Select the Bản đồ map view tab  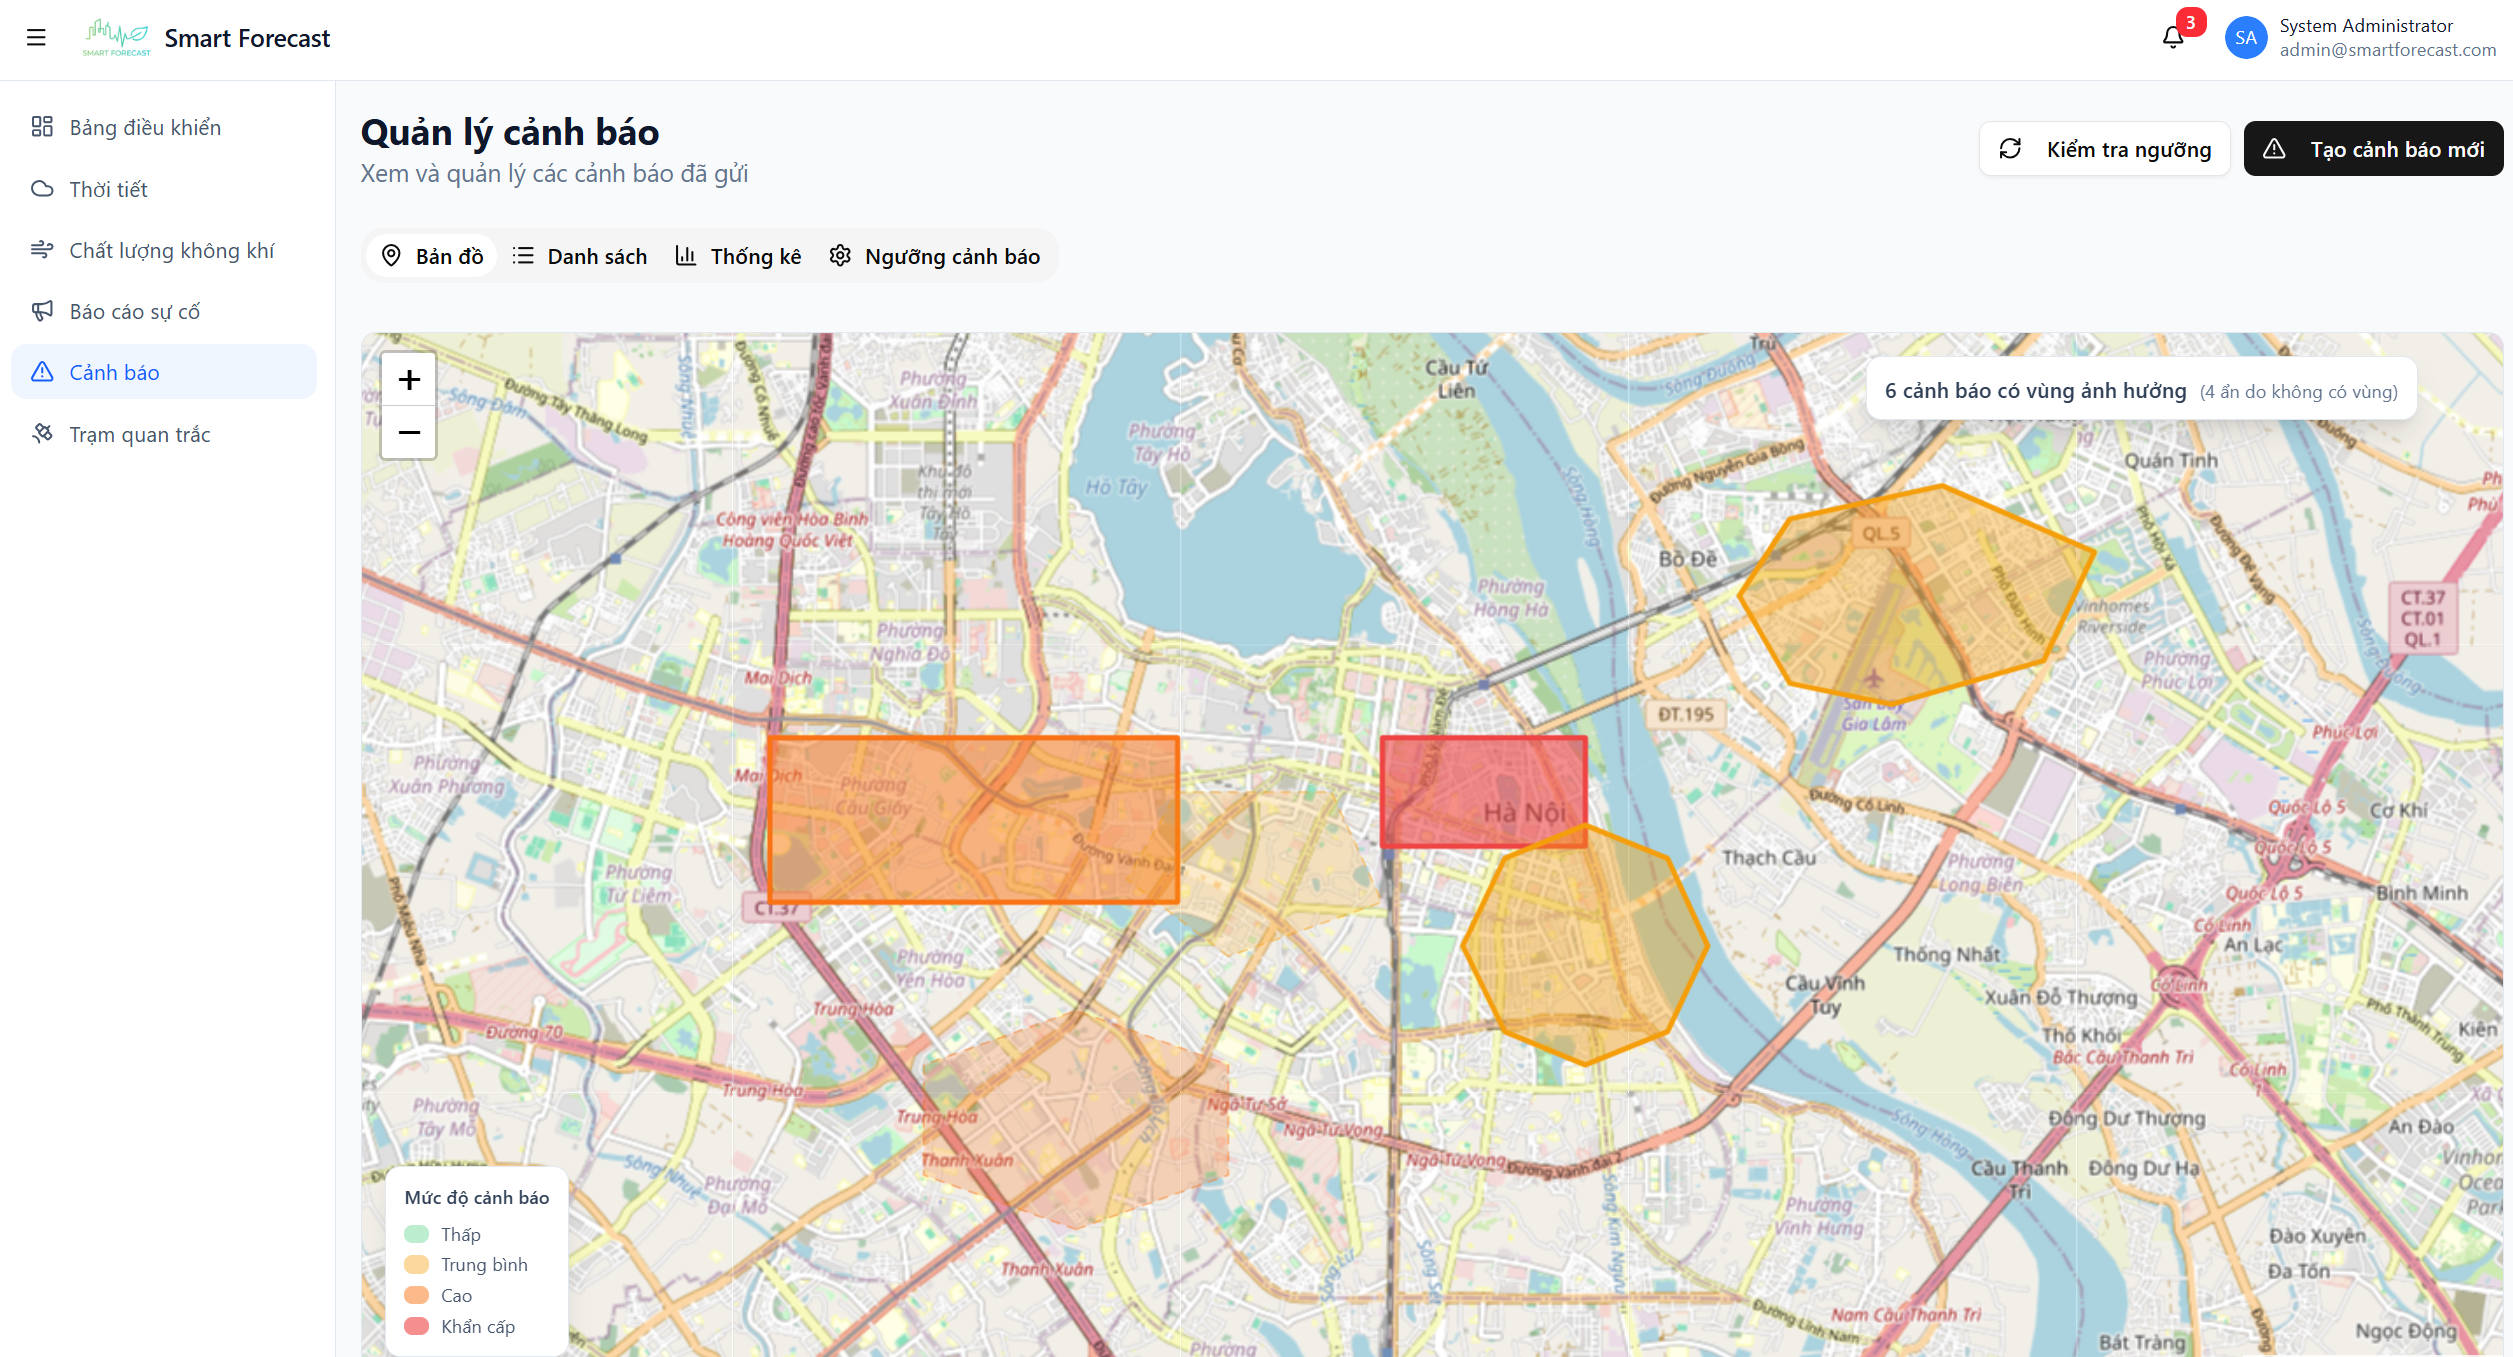[x=431, y=256]
